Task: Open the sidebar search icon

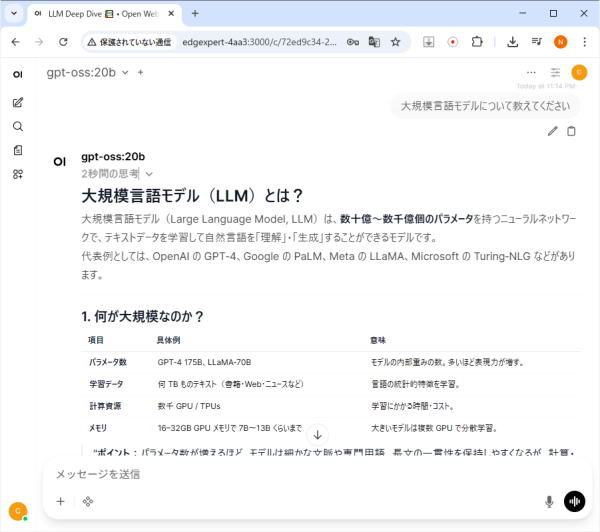Action: coord(18,127)
